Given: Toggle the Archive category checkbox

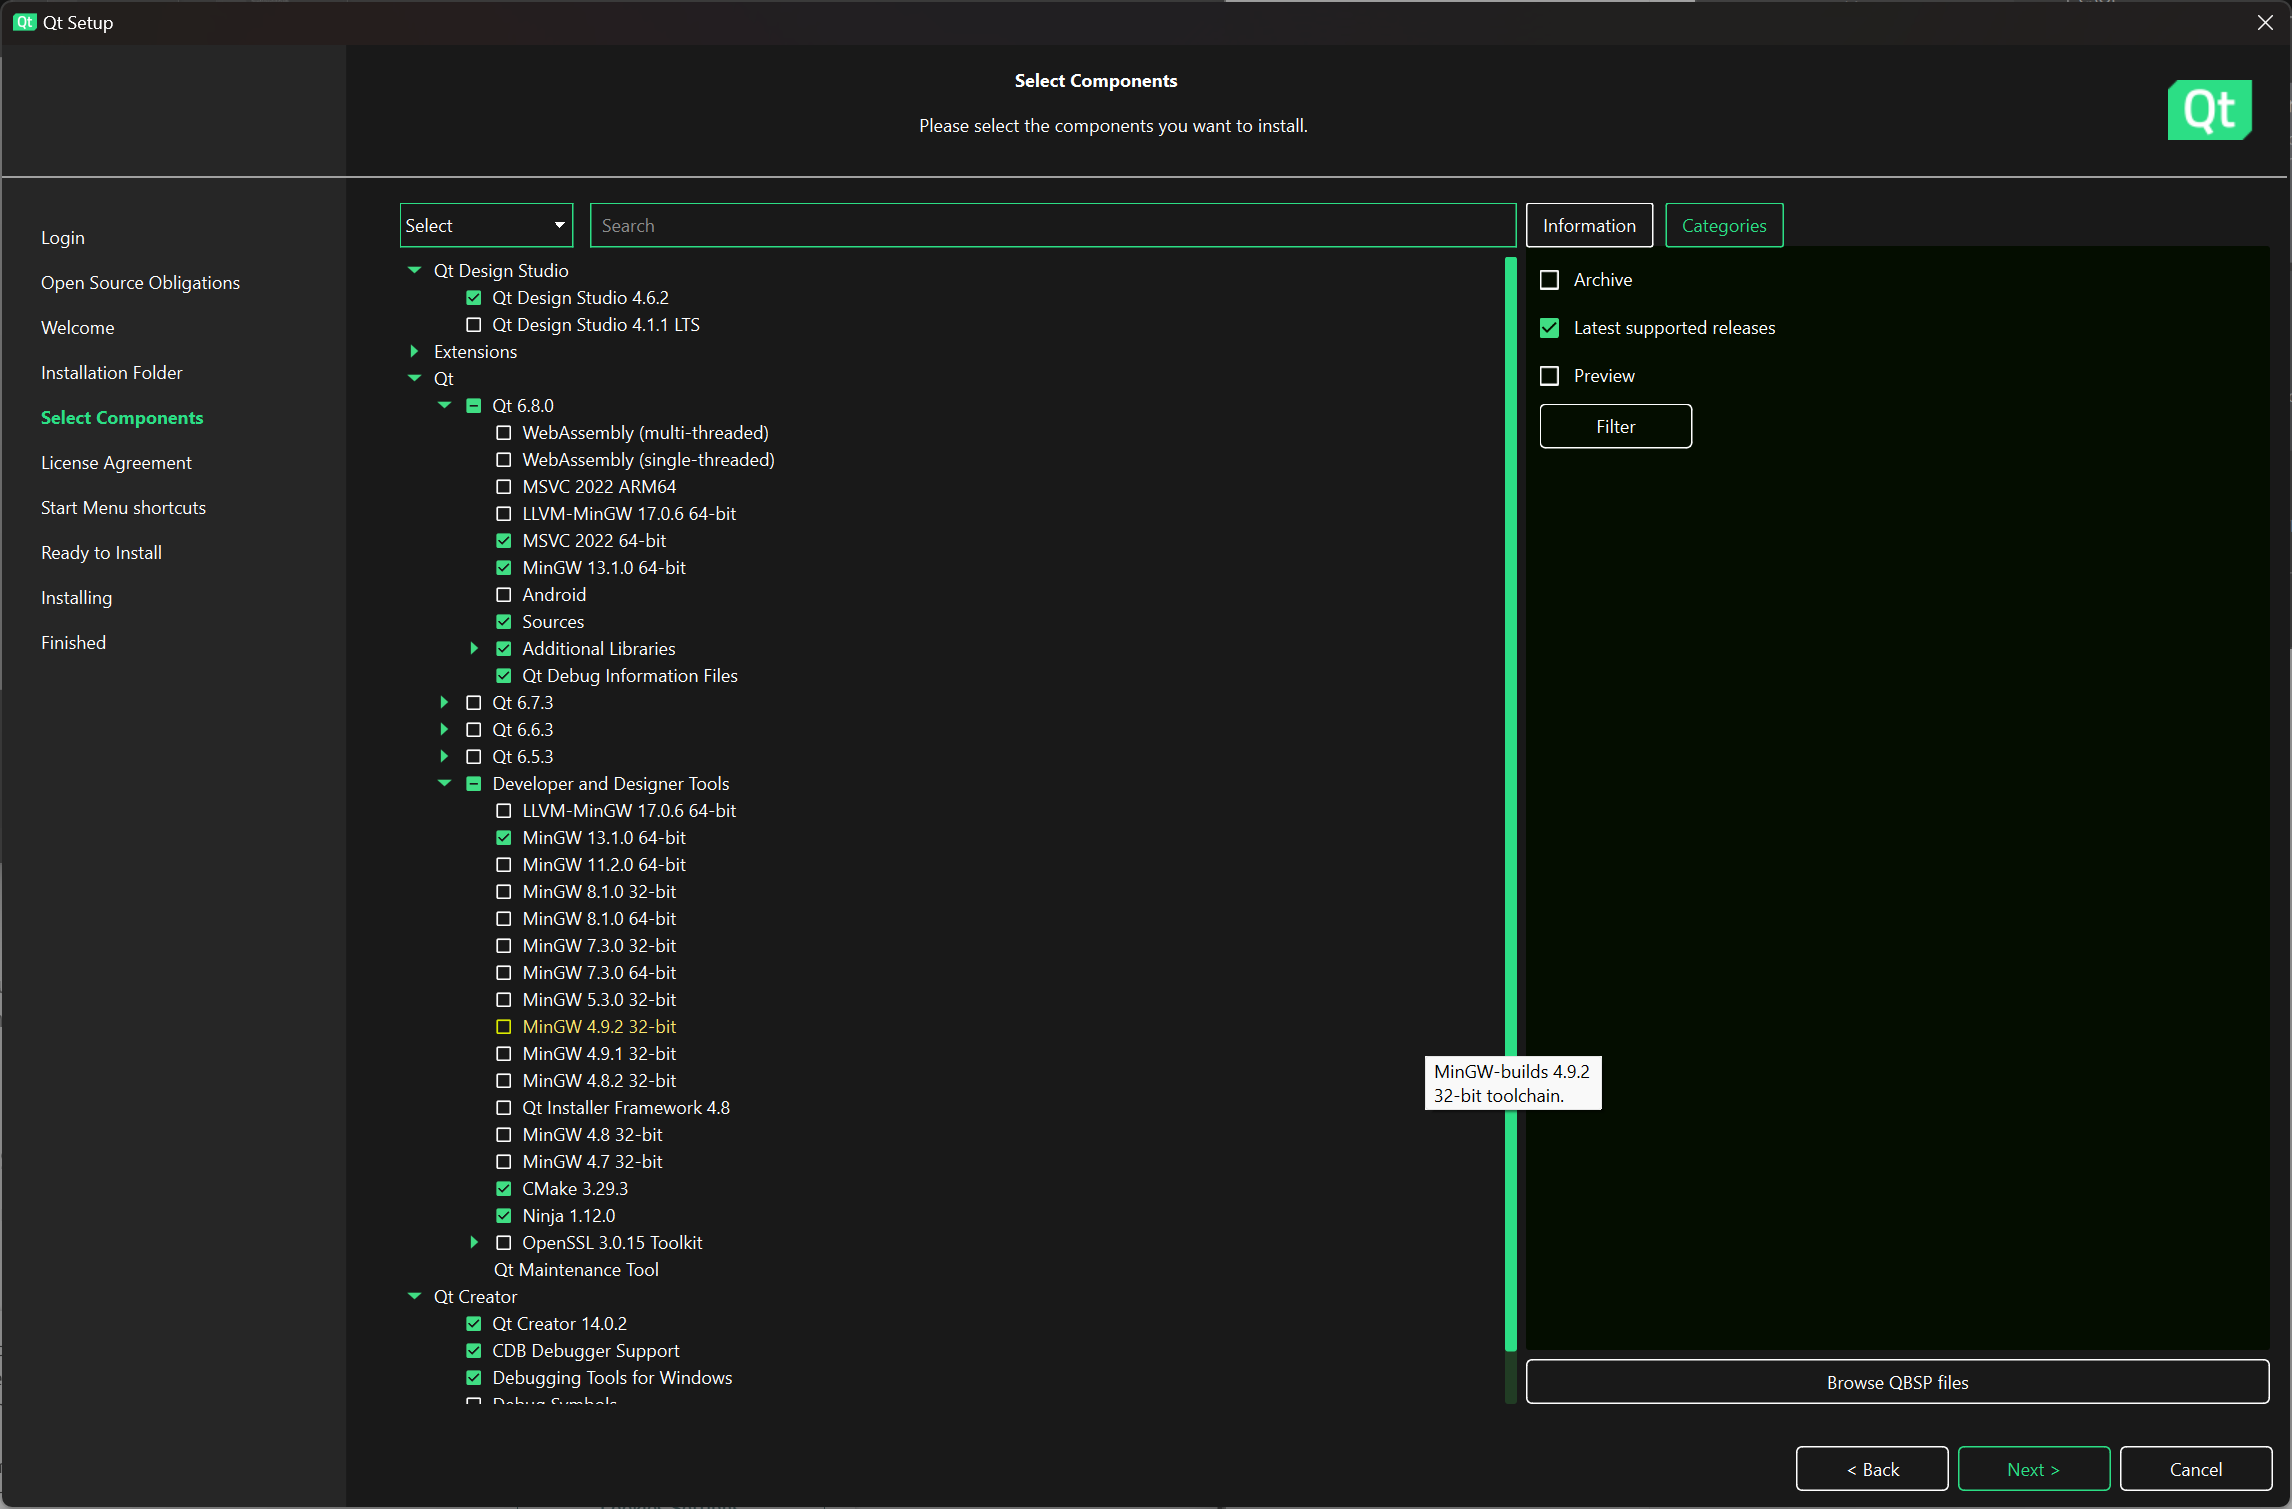Looking at the screenshot, I should click(x=1549, y=280).
